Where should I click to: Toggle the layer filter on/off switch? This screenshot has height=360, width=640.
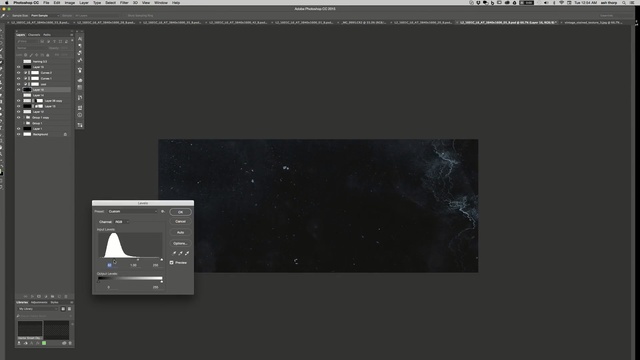(72, 41)
